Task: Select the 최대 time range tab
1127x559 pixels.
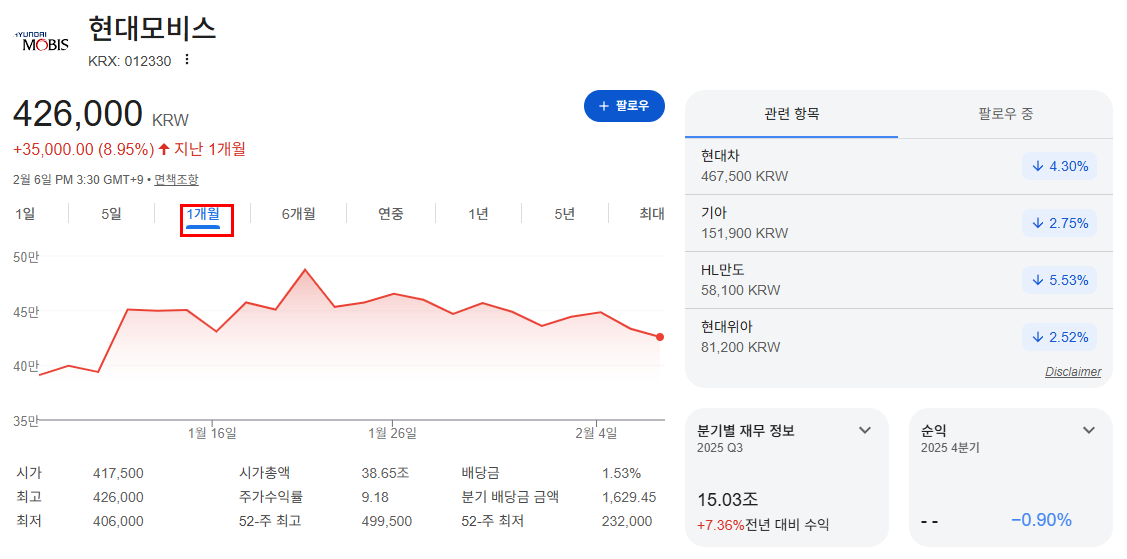Action: pyautogui.click(x=652, y=213)
